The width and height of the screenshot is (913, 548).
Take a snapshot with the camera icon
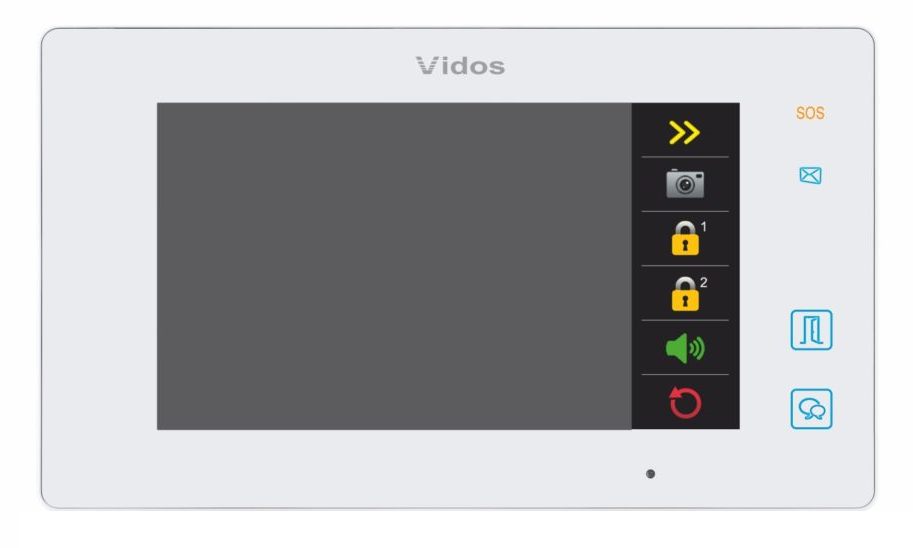pyautogui.click(x=685, y=183)
